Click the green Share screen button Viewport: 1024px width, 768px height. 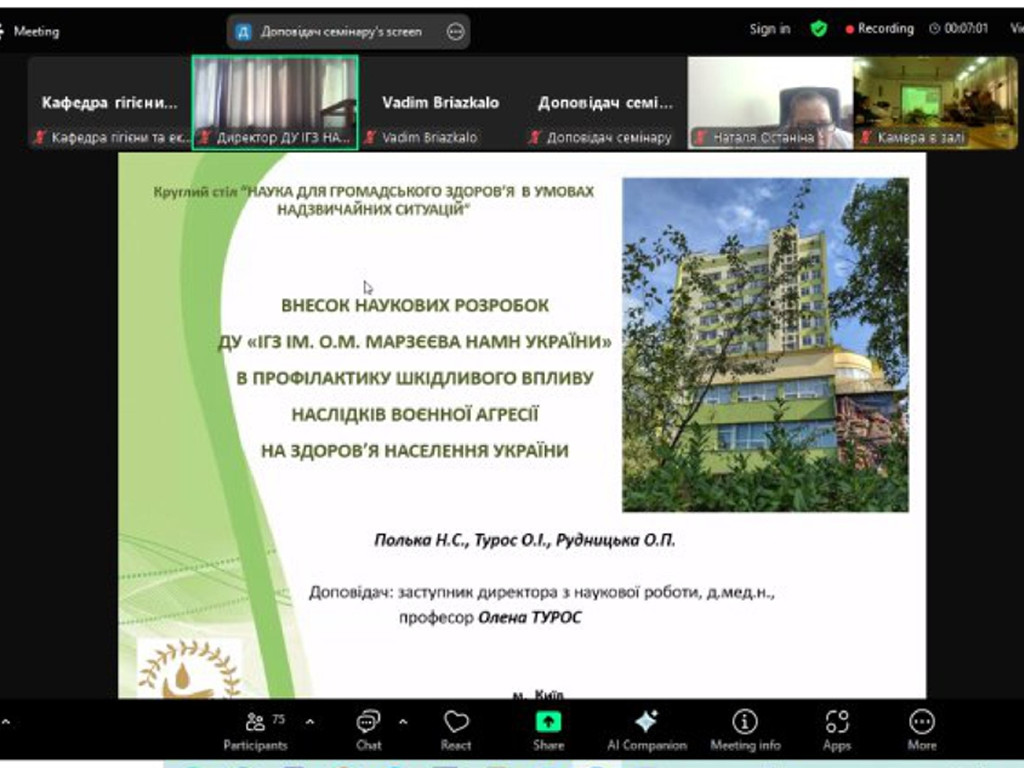(548, 731)
